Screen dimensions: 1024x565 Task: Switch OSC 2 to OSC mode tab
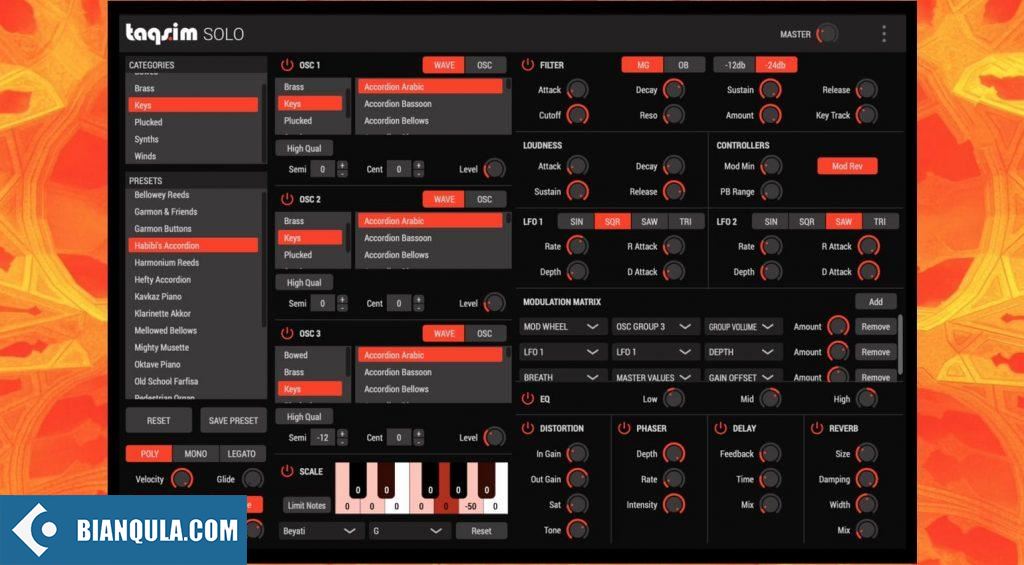(485, 199)
